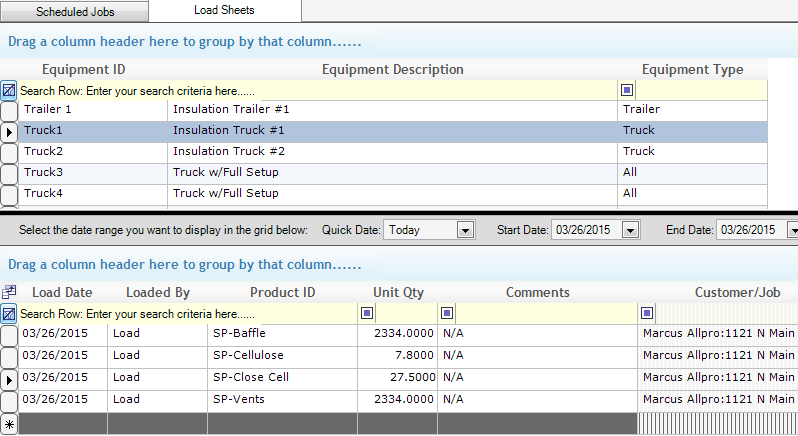The width and height of the screenshot is (798, 436).
Task: Open the Quick Date dropdown arrow
Action: pos(465,230)
